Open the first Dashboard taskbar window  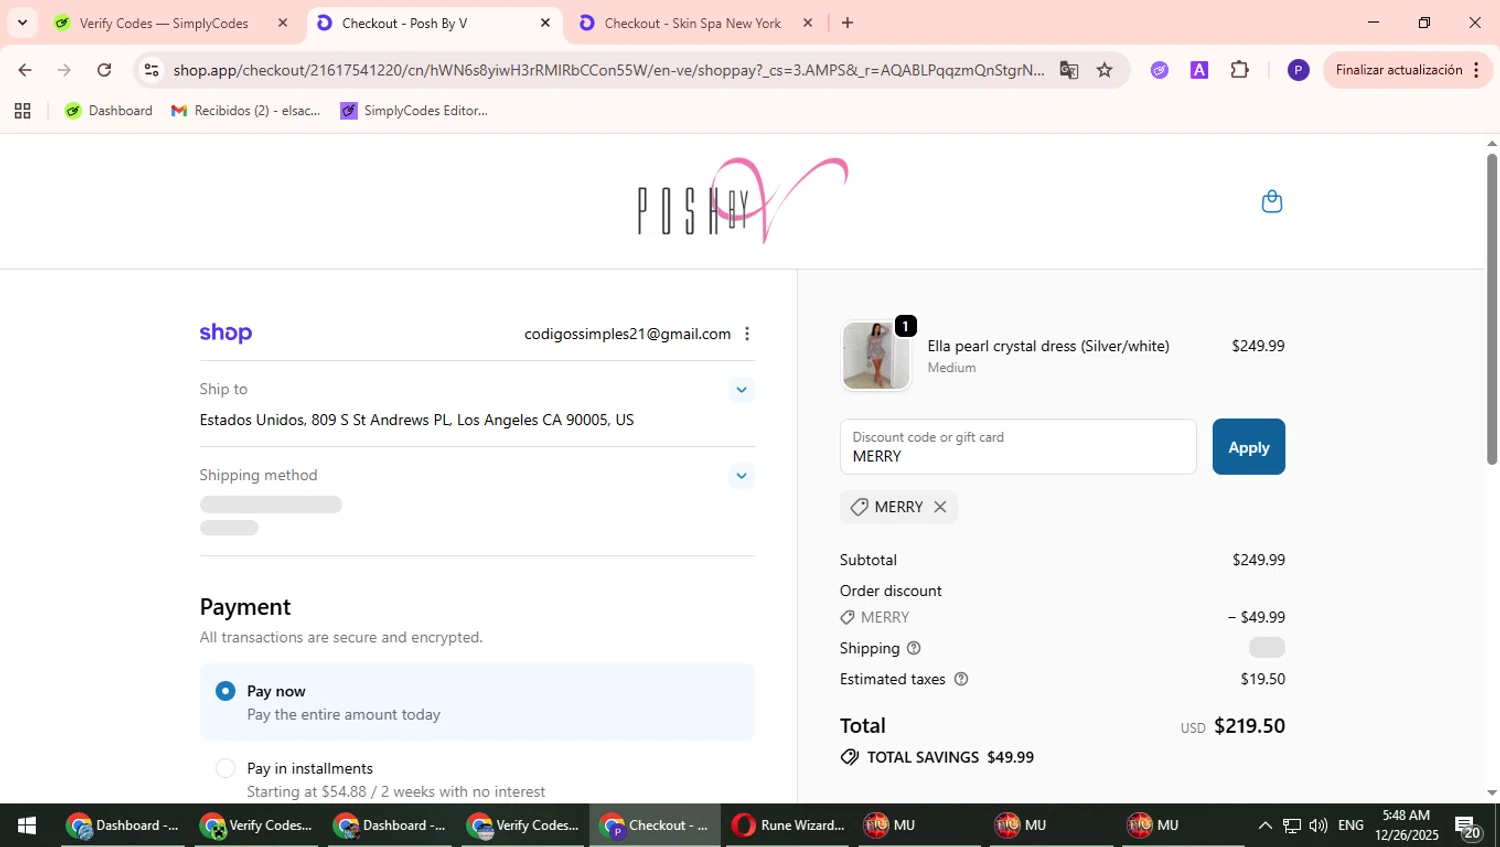click(122, 825)
